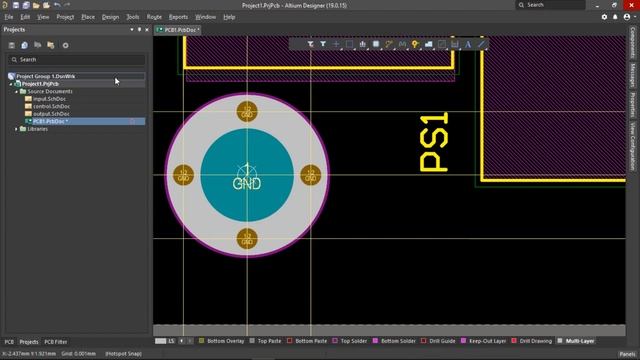The width and height of the screenshot is (640, 360).
Task: Click the current layer color swatch
Action: pos(160,341)
